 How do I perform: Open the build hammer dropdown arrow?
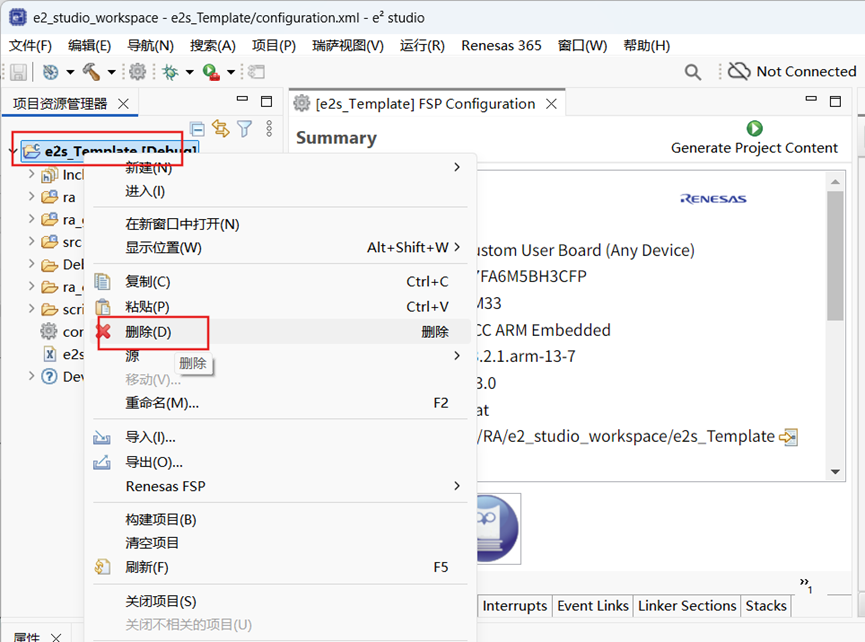[x=111, y=72]
